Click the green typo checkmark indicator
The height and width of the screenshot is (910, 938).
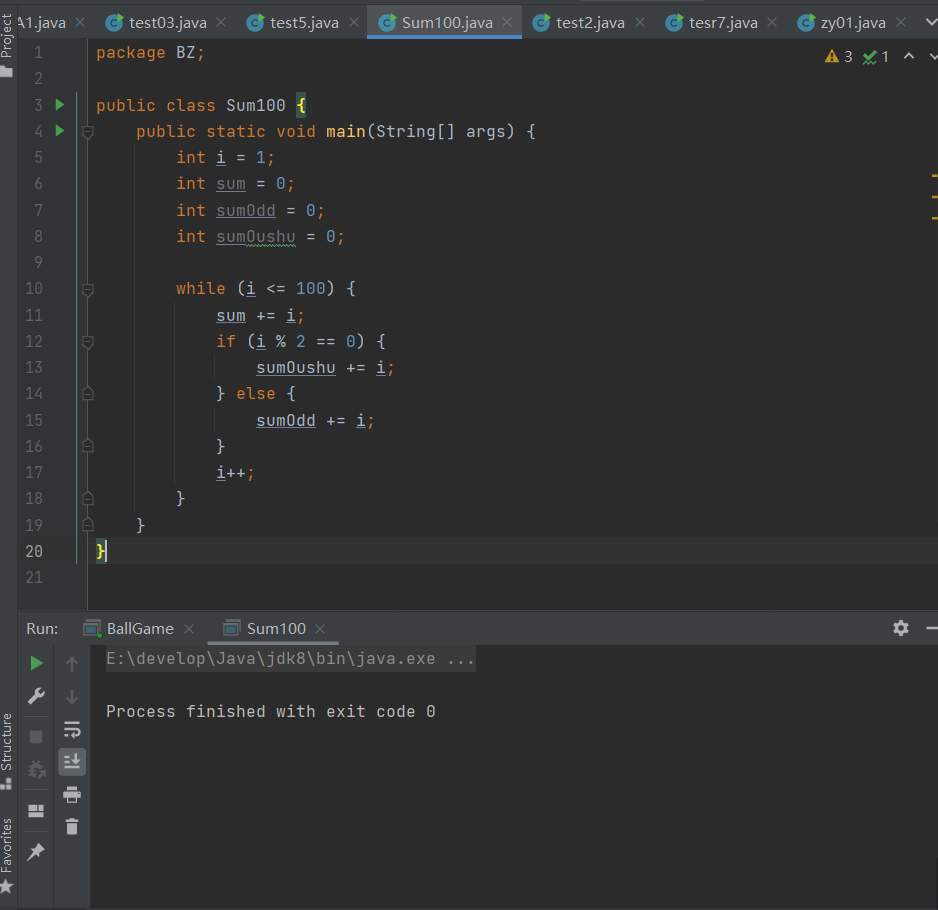click(x=876, y=57)
